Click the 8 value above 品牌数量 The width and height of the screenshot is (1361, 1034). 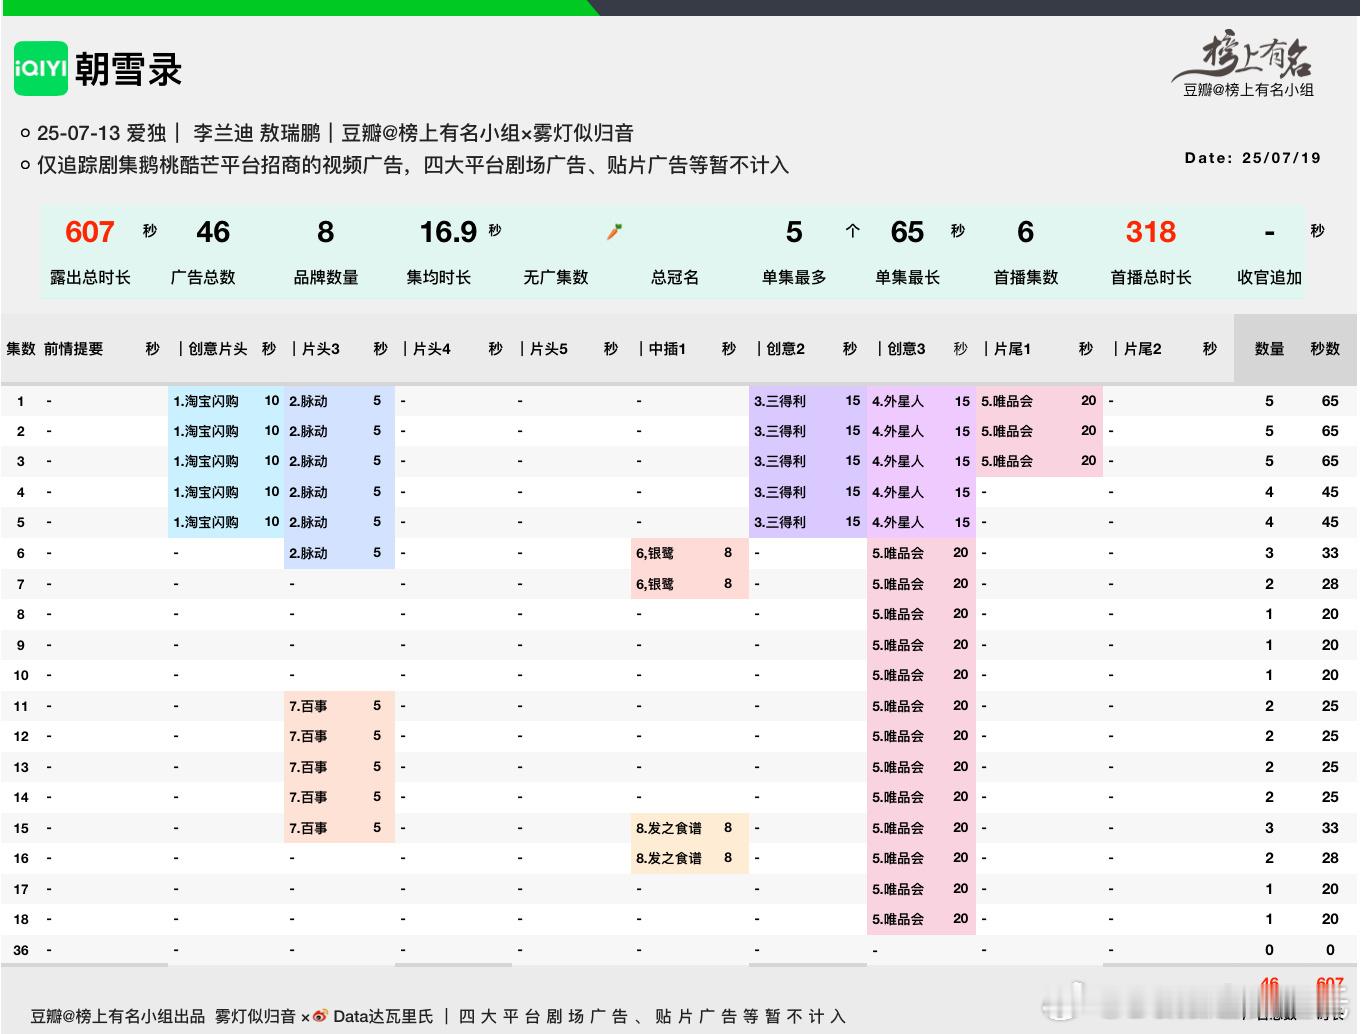pos(326,232)
